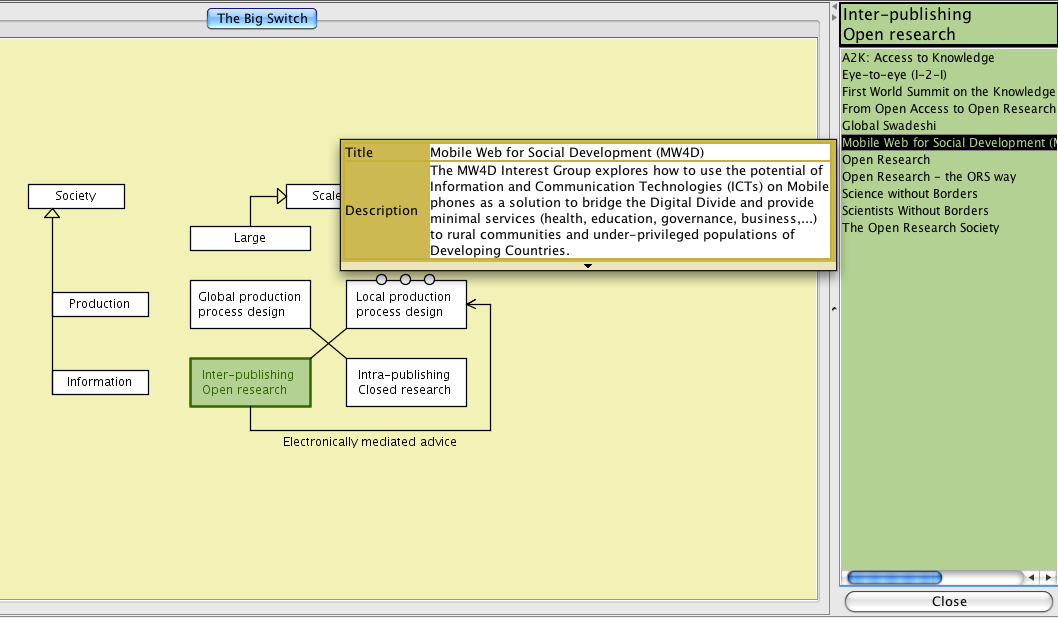Screen dimensions: 1058x618
Task: Expand the popup with the down triangle
Action: click(588, 266)
